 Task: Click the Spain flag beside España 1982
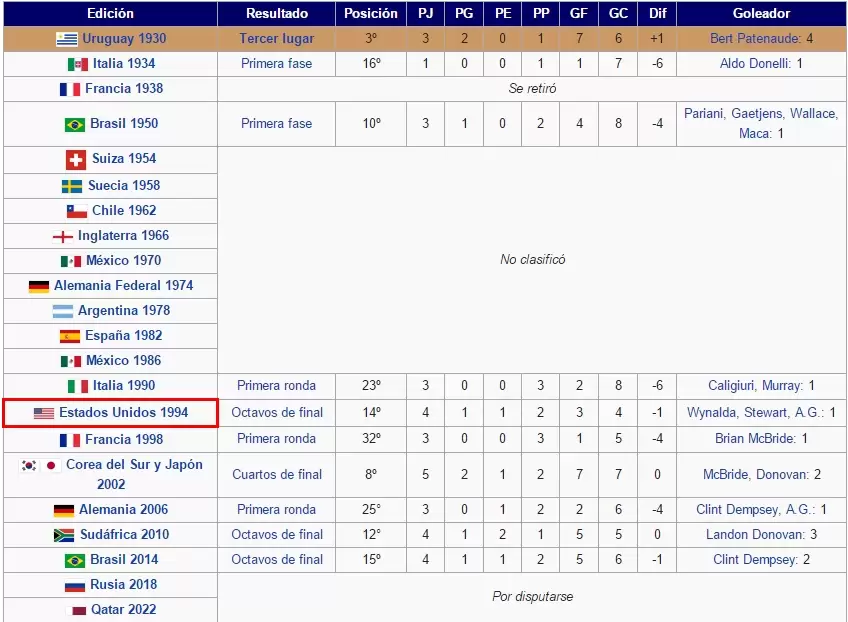click(69, 336)
